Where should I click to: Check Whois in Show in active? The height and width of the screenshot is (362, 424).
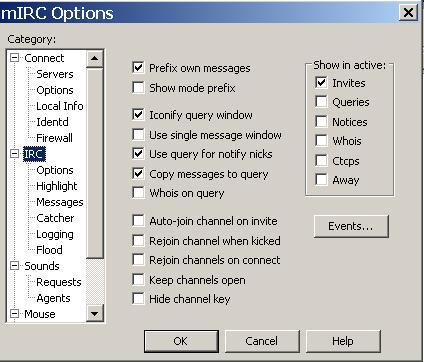click(x=321, y=141)
